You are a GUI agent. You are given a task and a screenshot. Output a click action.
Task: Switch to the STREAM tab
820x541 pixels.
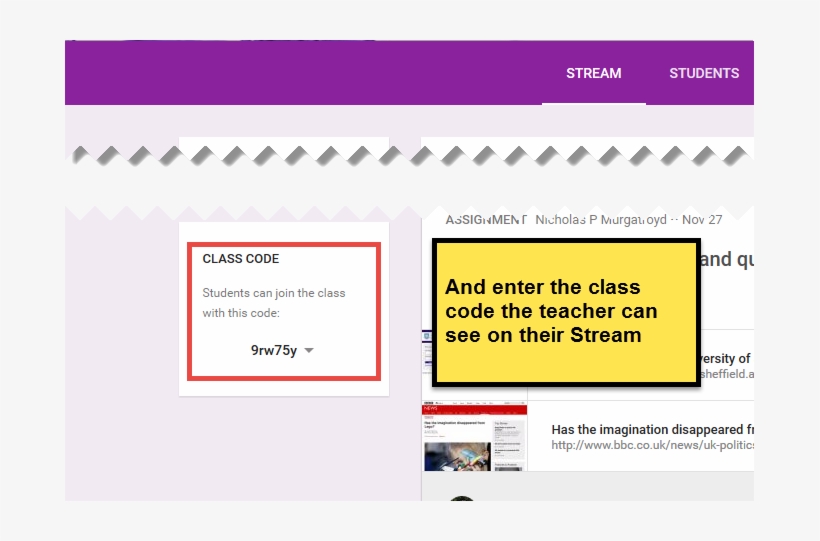coord(593,73)
